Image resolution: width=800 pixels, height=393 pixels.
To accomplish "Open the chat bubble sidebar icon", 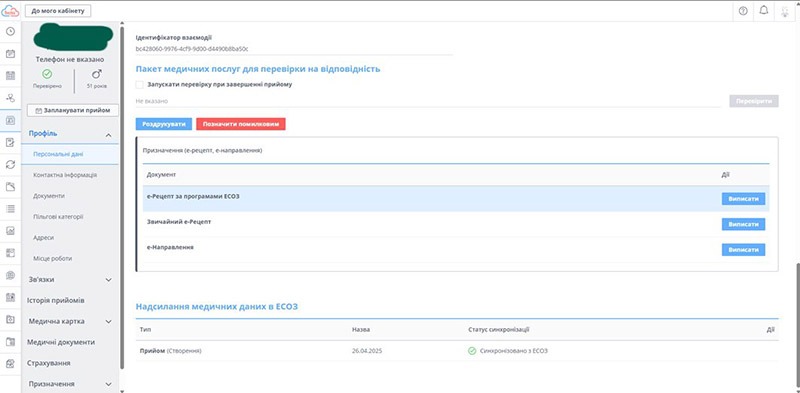I will point(10,275).
